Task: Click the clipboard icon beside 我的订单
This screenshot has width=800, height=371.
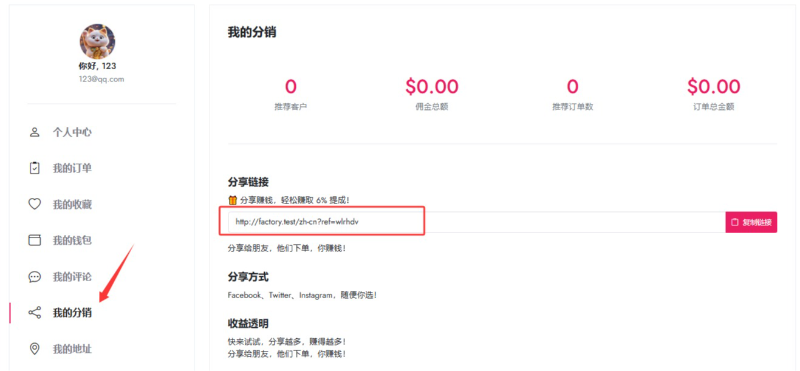Action: [34, 168]
